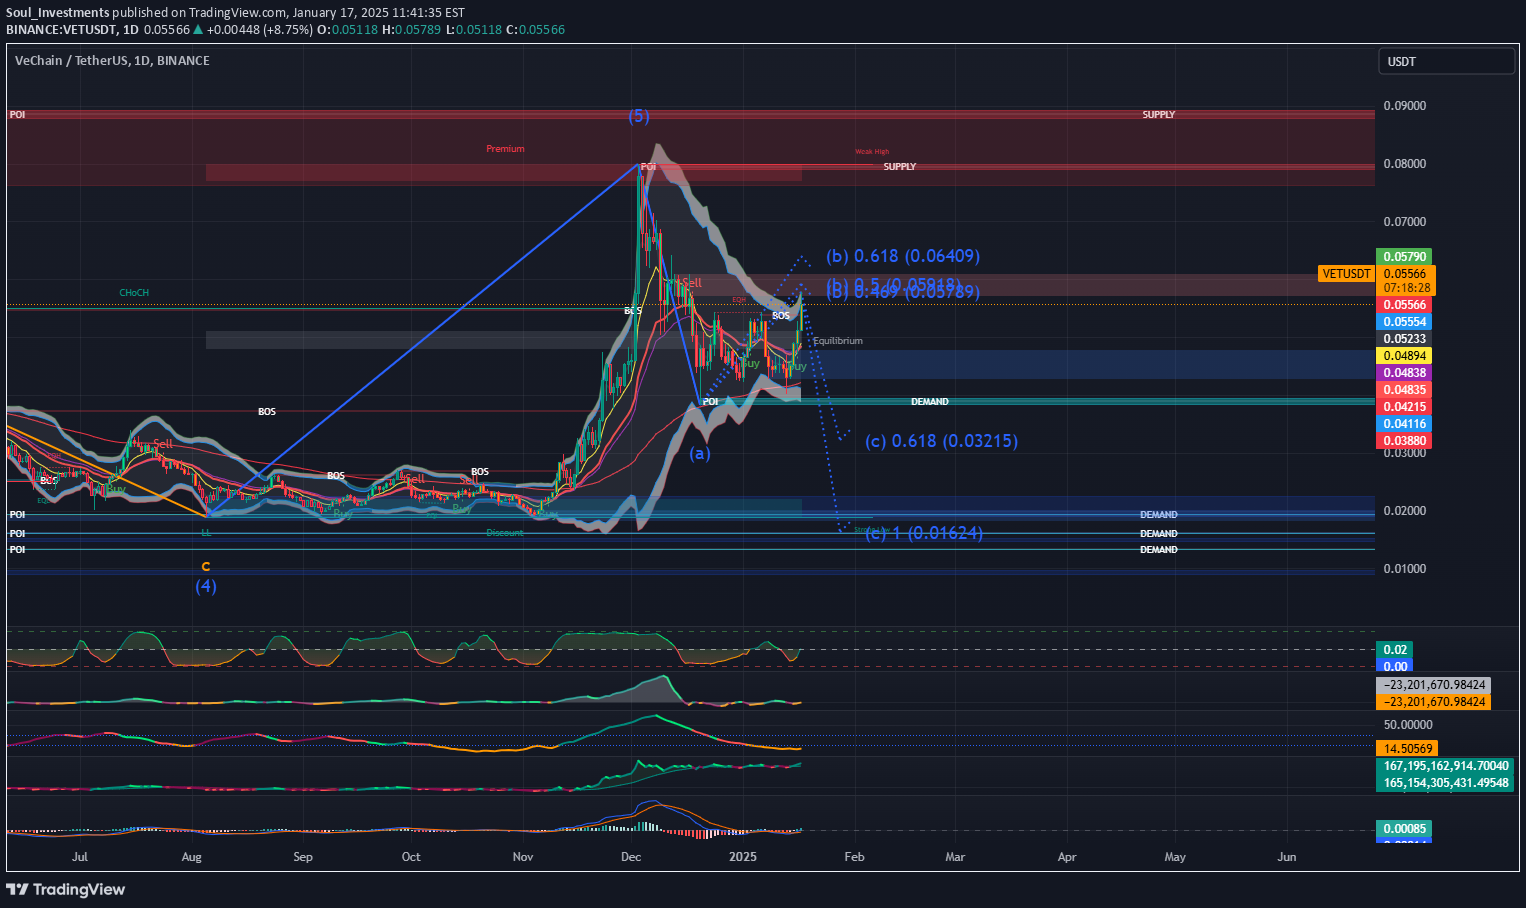Click the POI label beside the December peak
This screenshot has height=908, width=1526.
click(648, 167)
